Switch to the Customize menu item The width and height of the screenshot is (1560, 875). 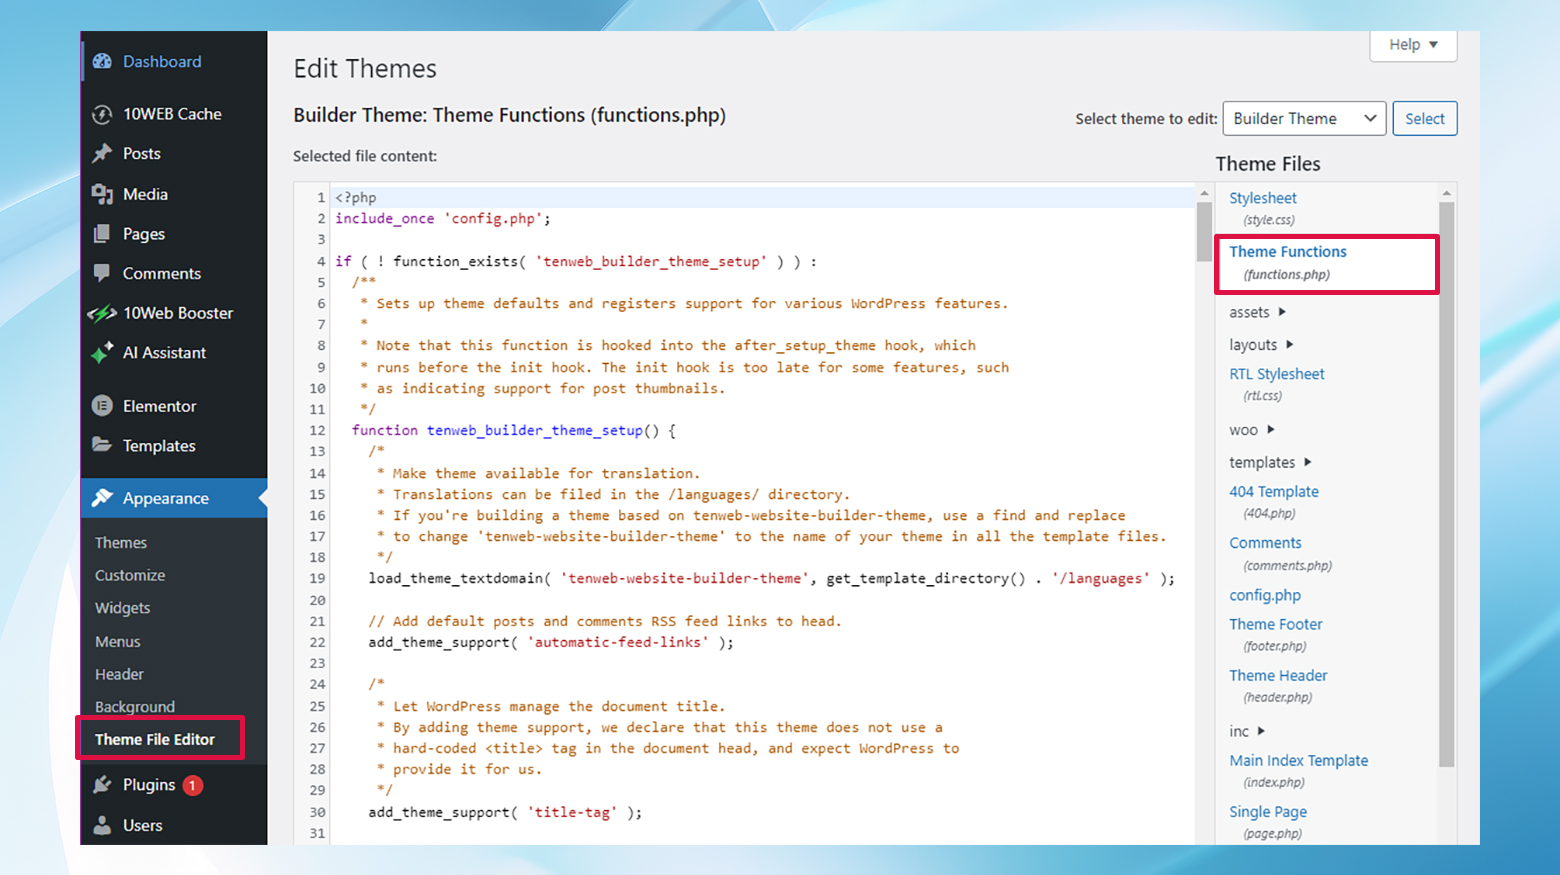[x=130, y=575]
